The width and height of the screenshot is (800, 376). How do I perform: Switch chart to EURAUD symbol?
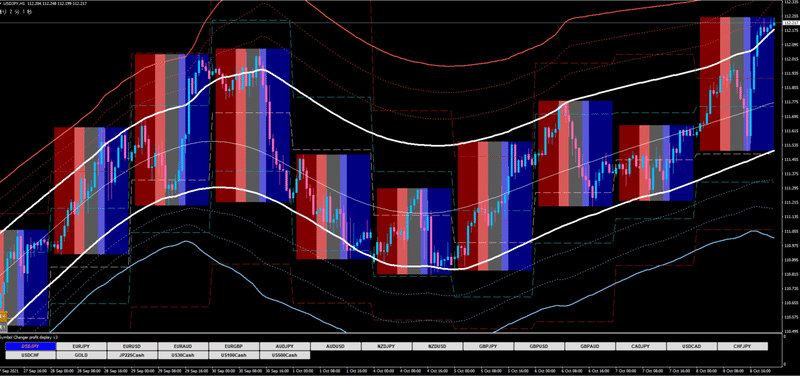[183, 346]
